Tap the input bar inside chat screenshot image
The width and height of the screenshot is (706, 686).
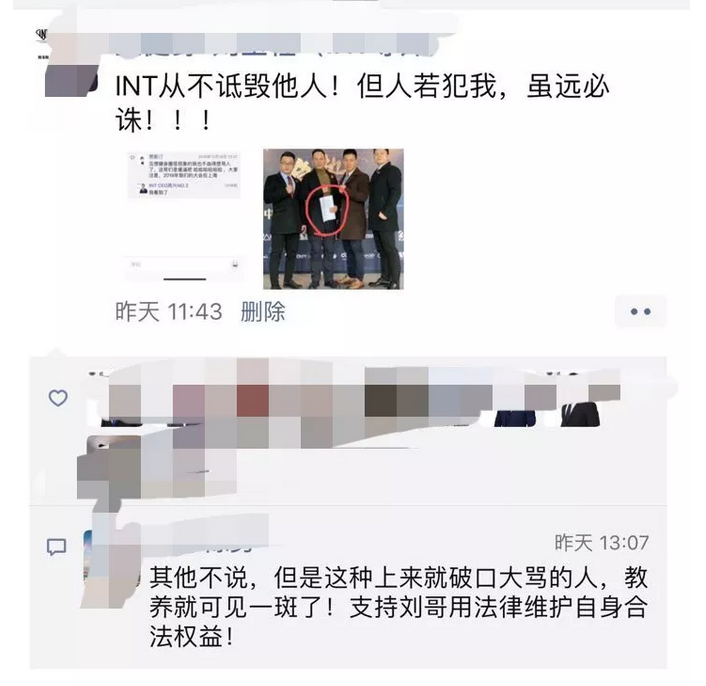point(185,264)
